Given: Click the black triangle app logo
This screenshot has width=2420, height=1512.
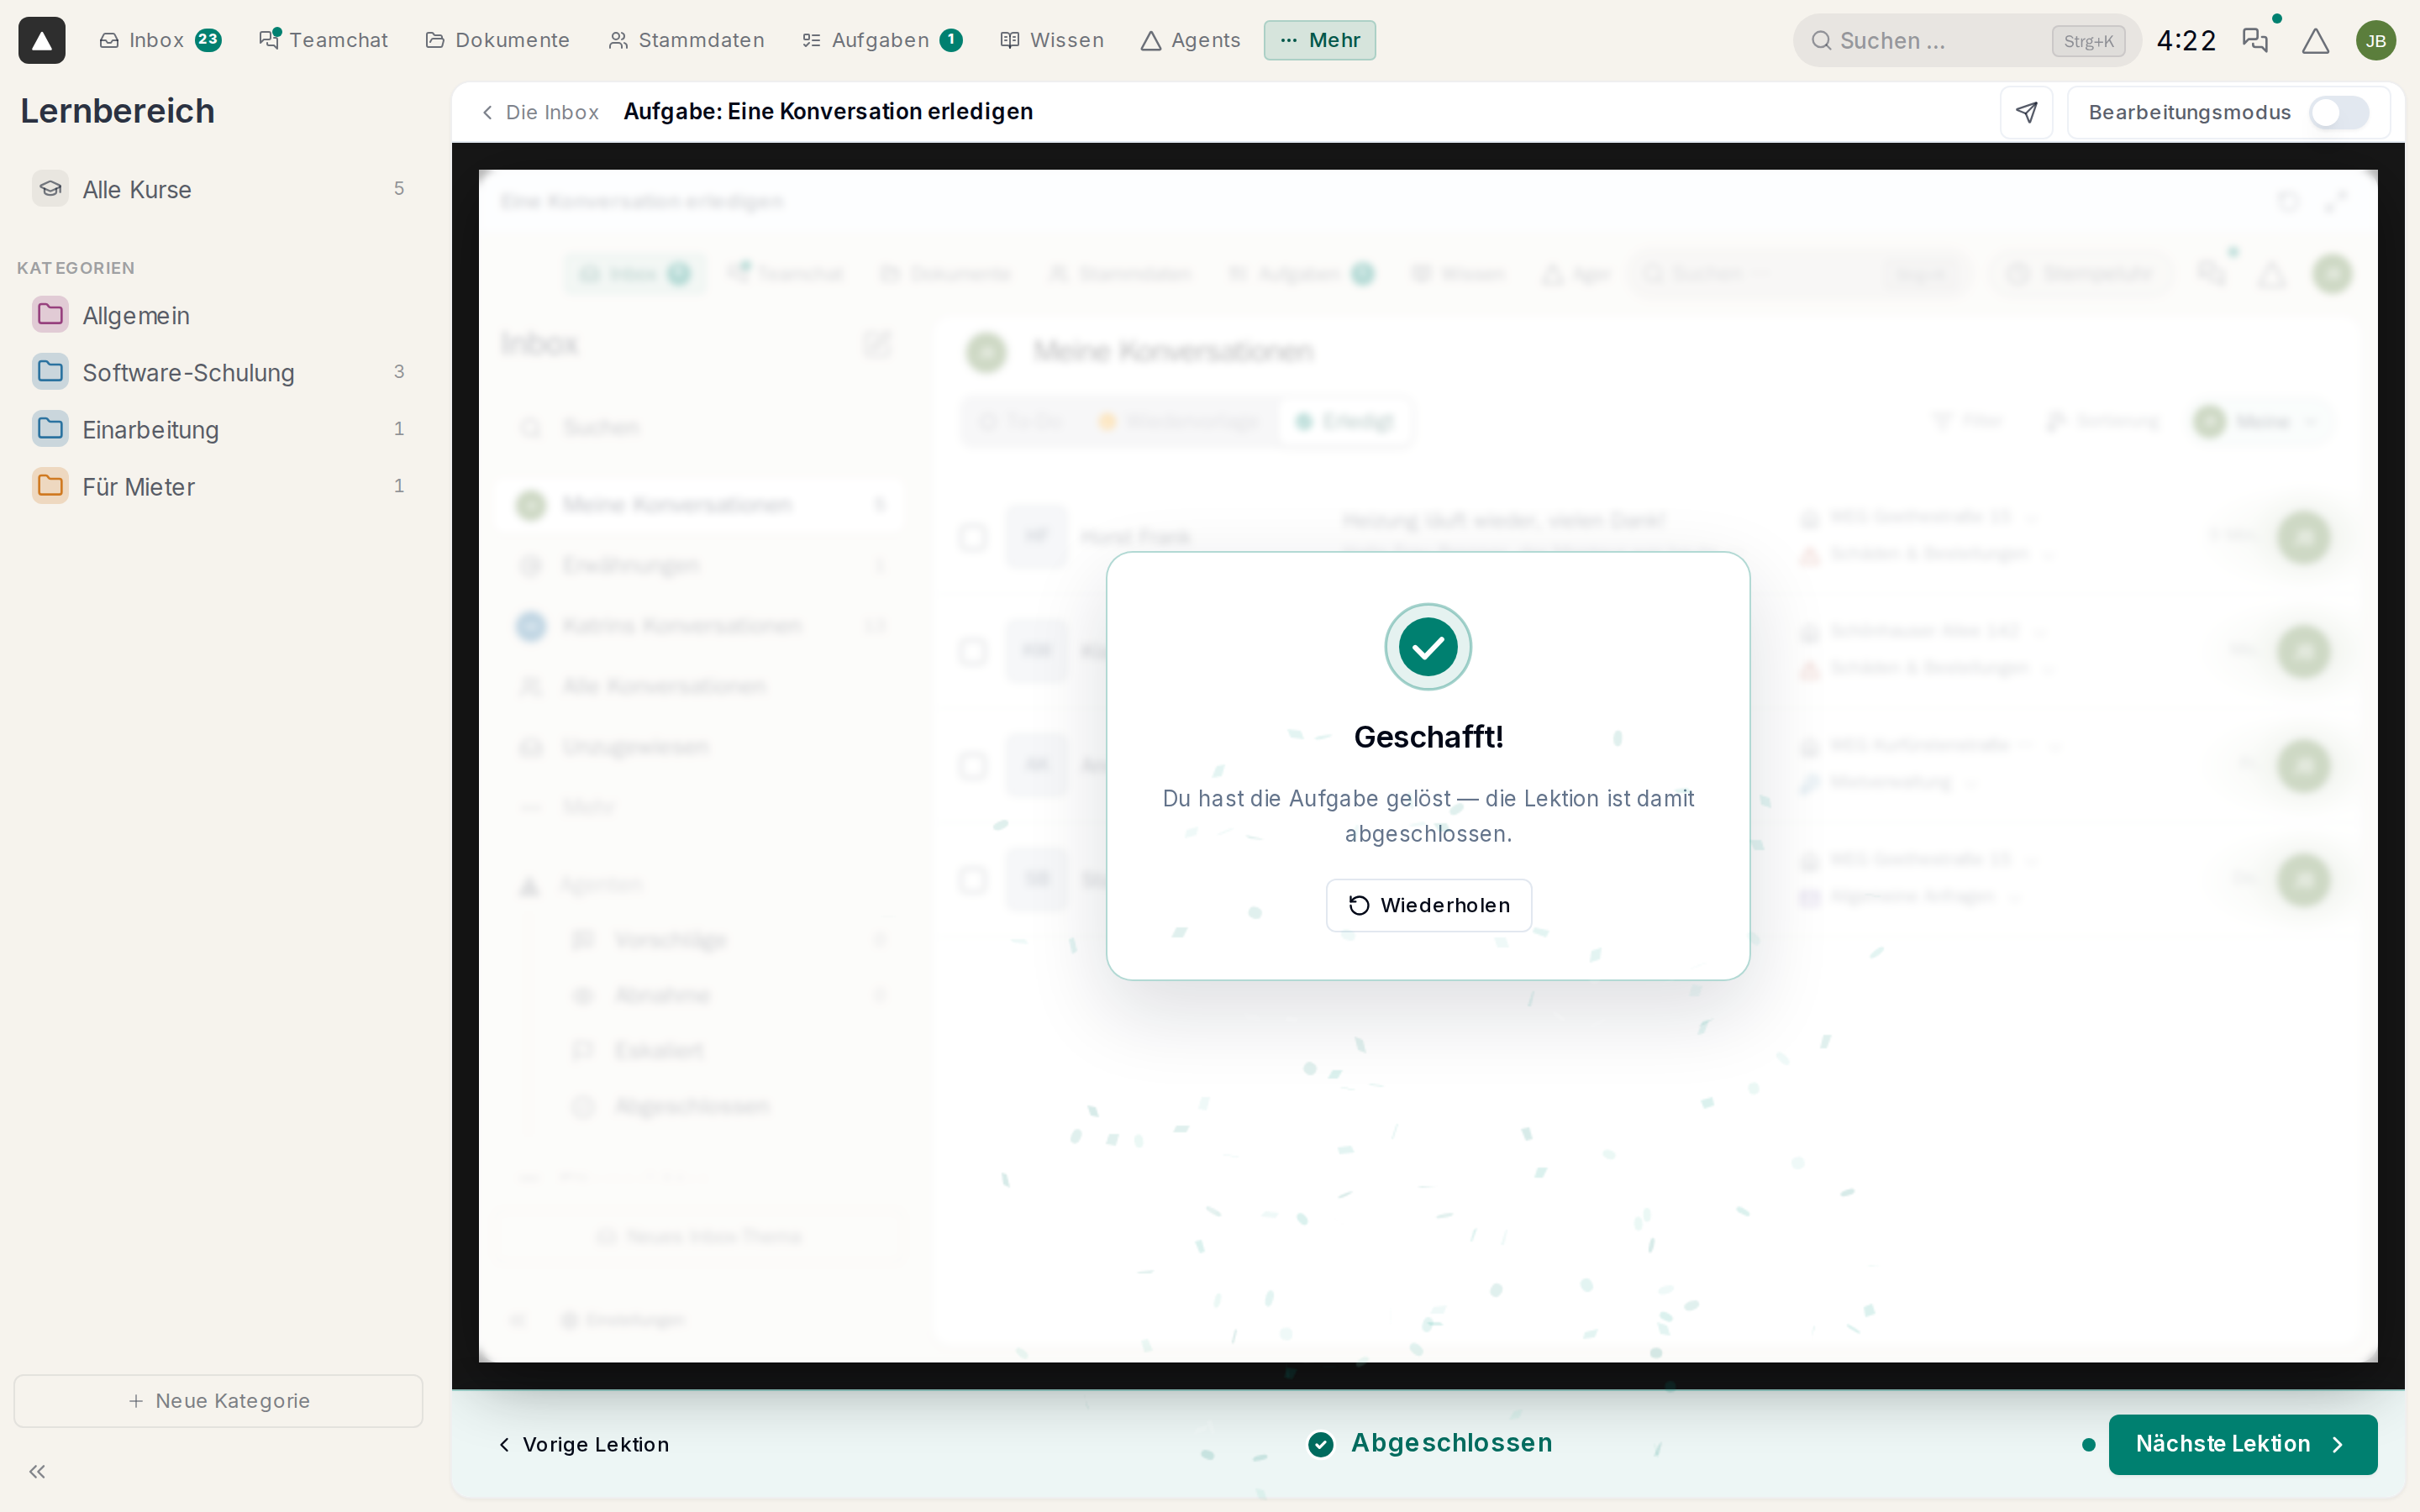Looking at the screenshot, I should 41,40.
